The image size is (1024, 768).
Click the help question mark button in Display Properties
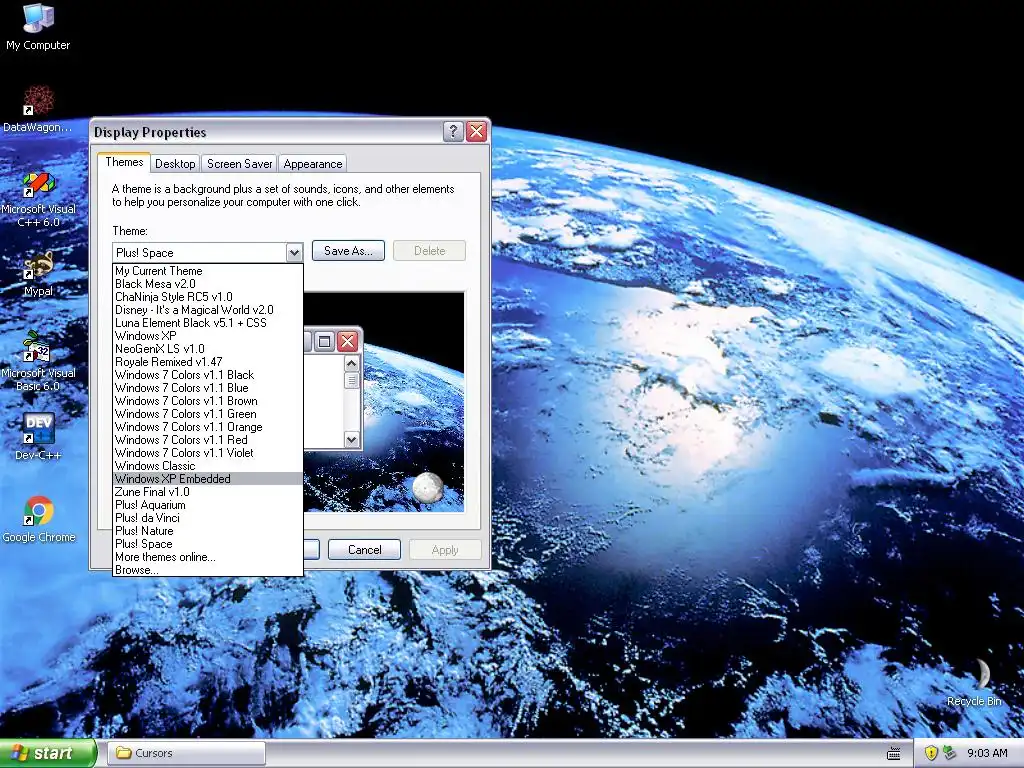click(x=453, y=131)
